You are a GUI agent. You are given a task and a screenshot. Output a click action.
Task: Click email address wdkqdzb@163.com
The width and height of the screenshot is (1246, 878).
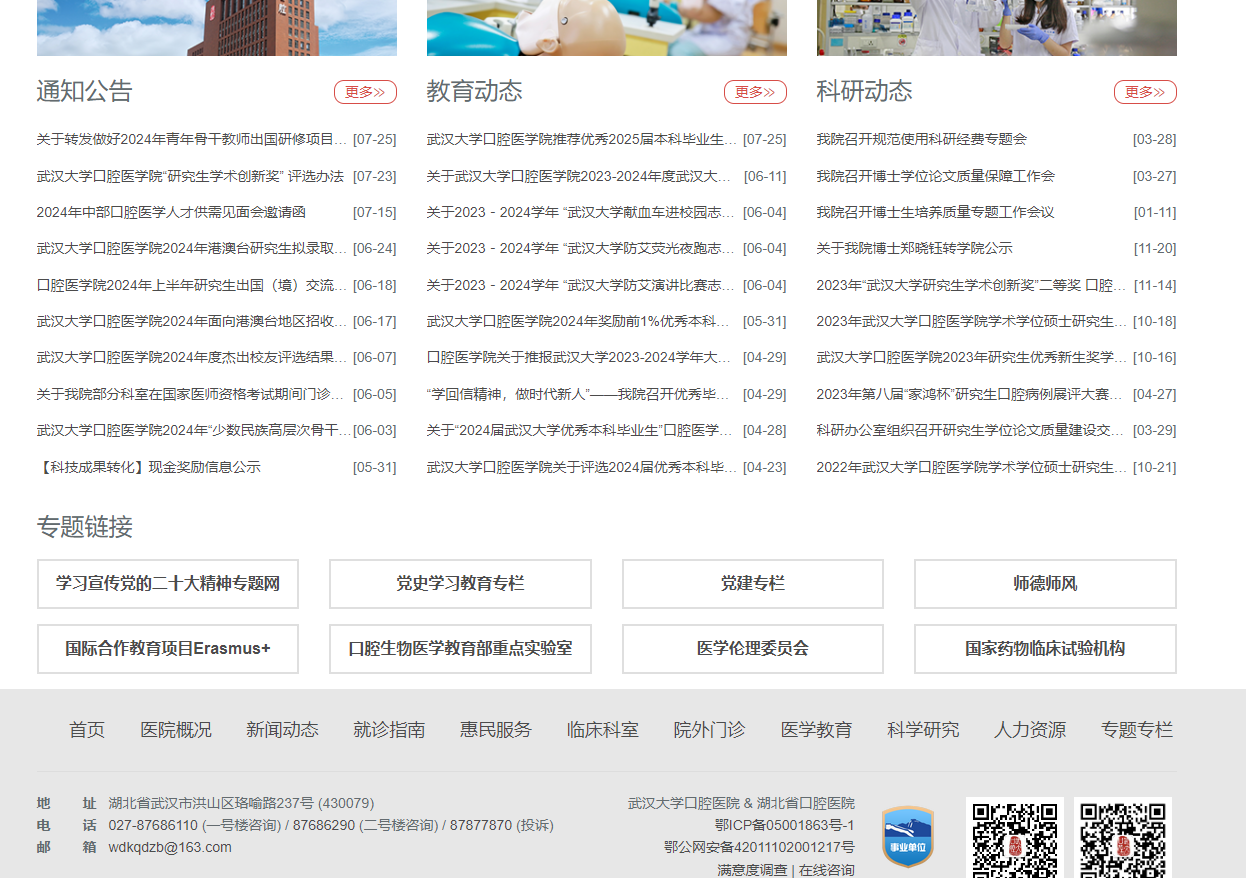click(170, 847)
